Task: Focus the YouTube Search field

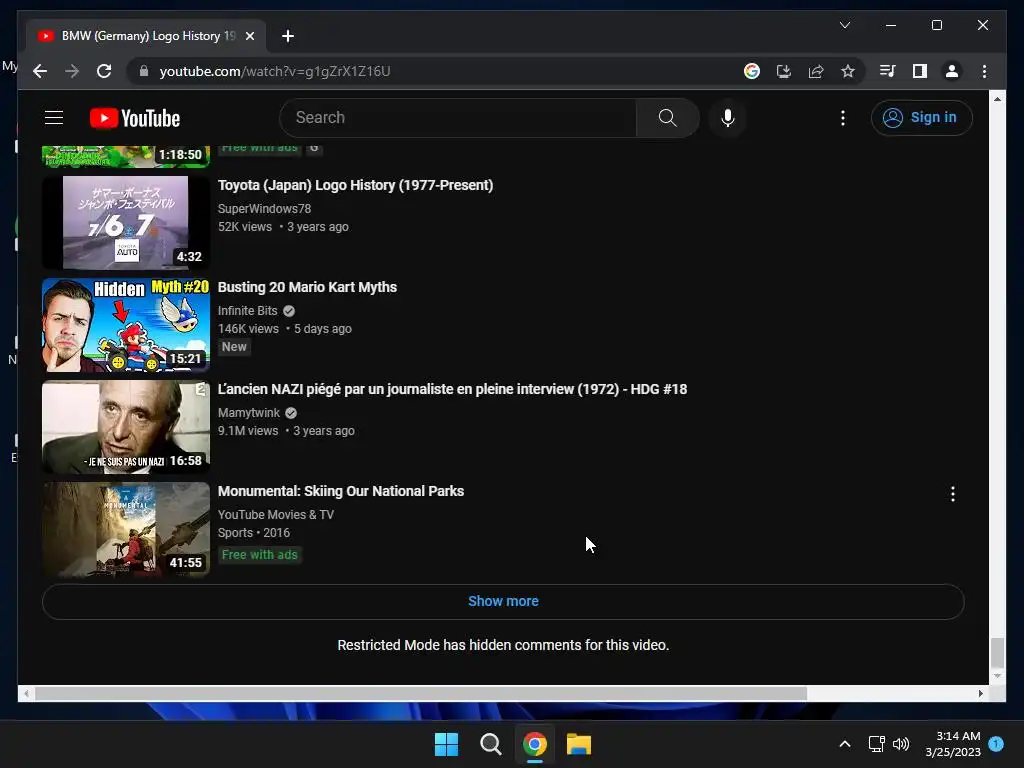Action: [x=458, y=118]
